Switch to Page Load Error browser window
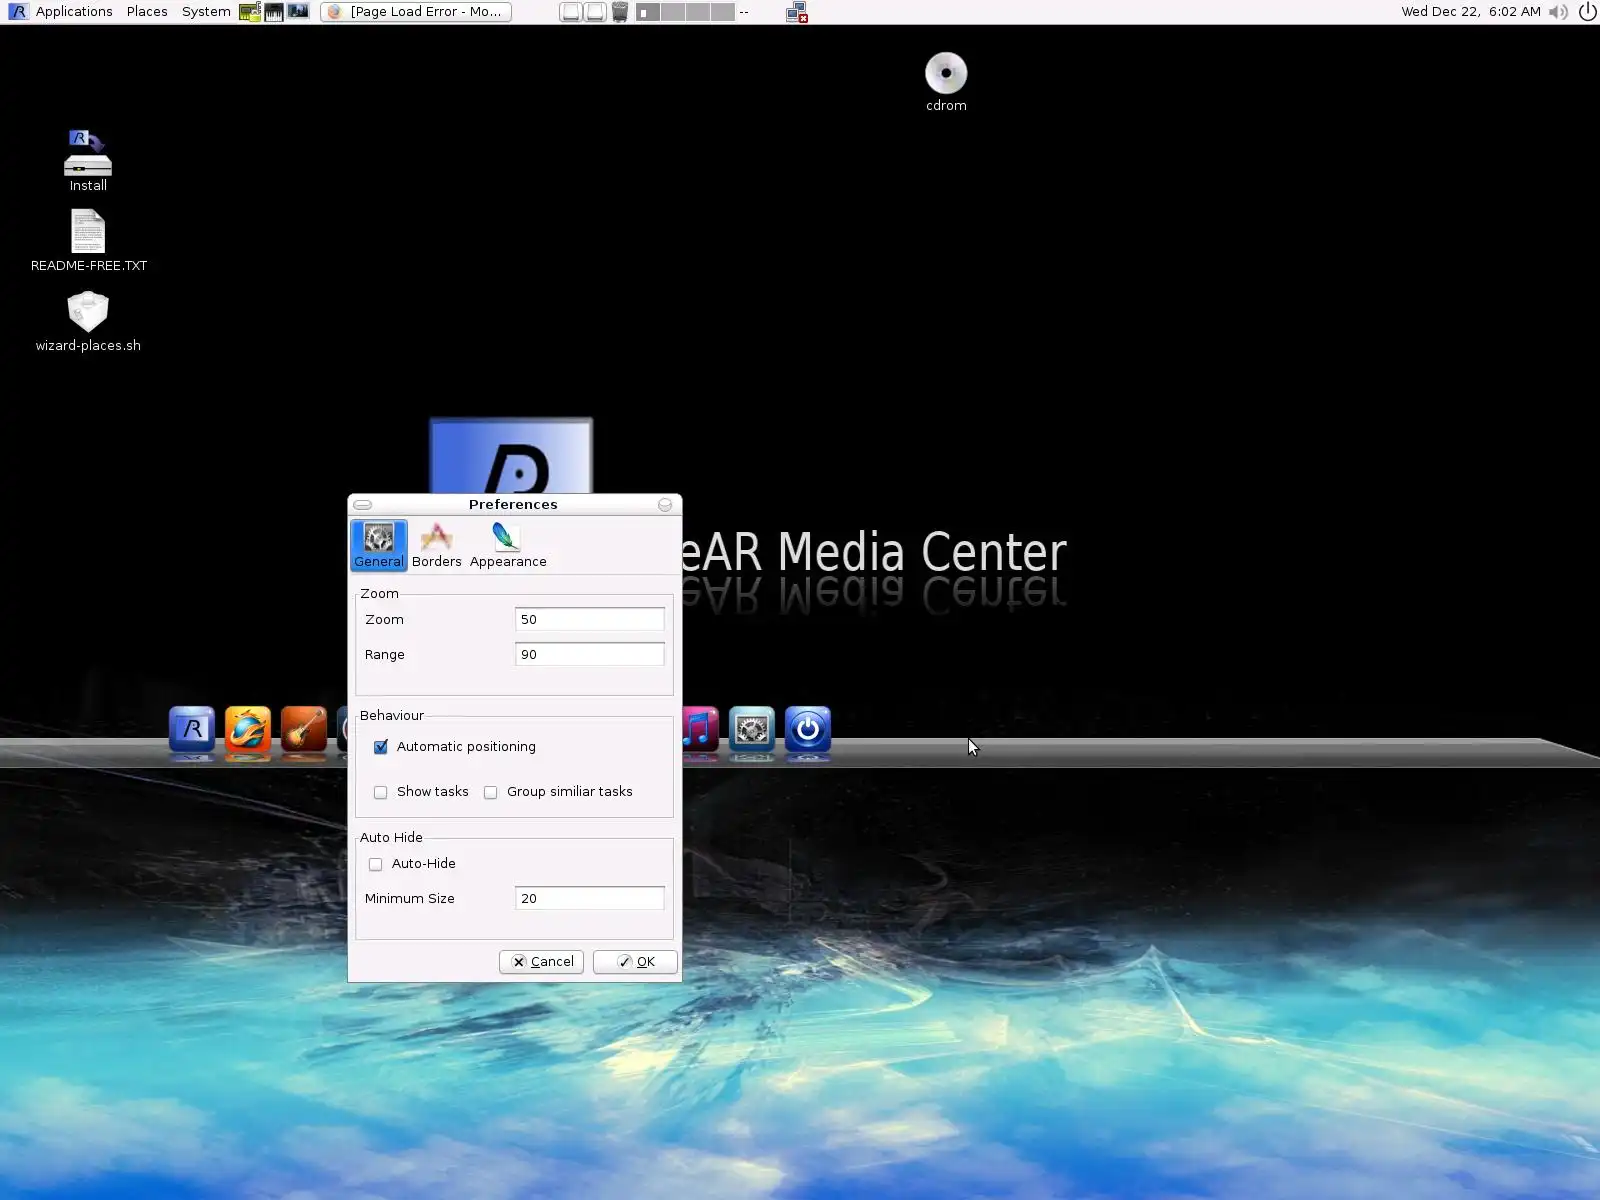1600x1200 pixels. pyautogui.click(x=416, y=12)
